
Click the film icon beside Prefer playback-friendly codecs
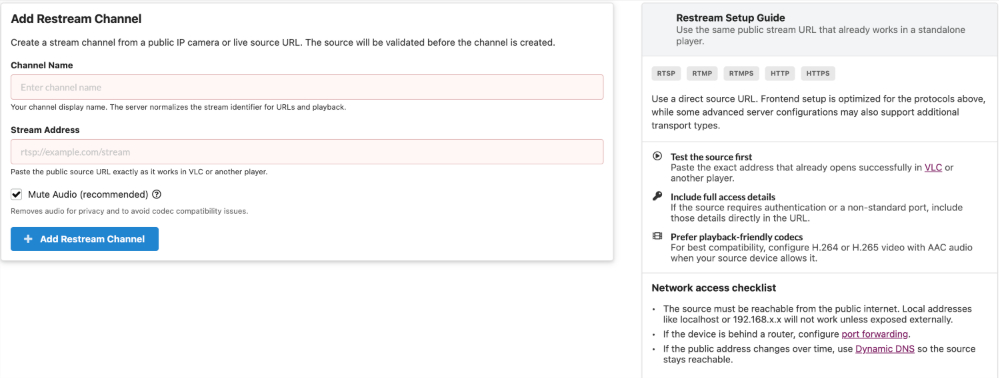click(657, 236)
